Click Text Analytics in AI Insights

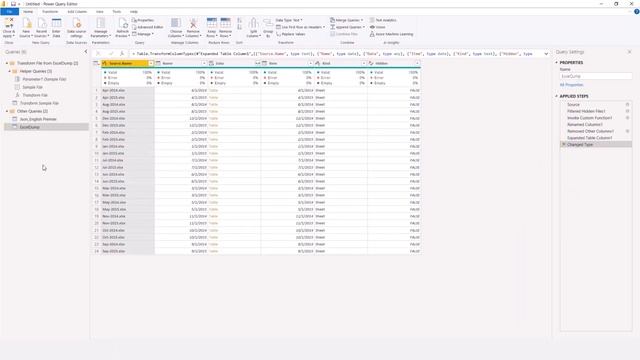point(383,20)
